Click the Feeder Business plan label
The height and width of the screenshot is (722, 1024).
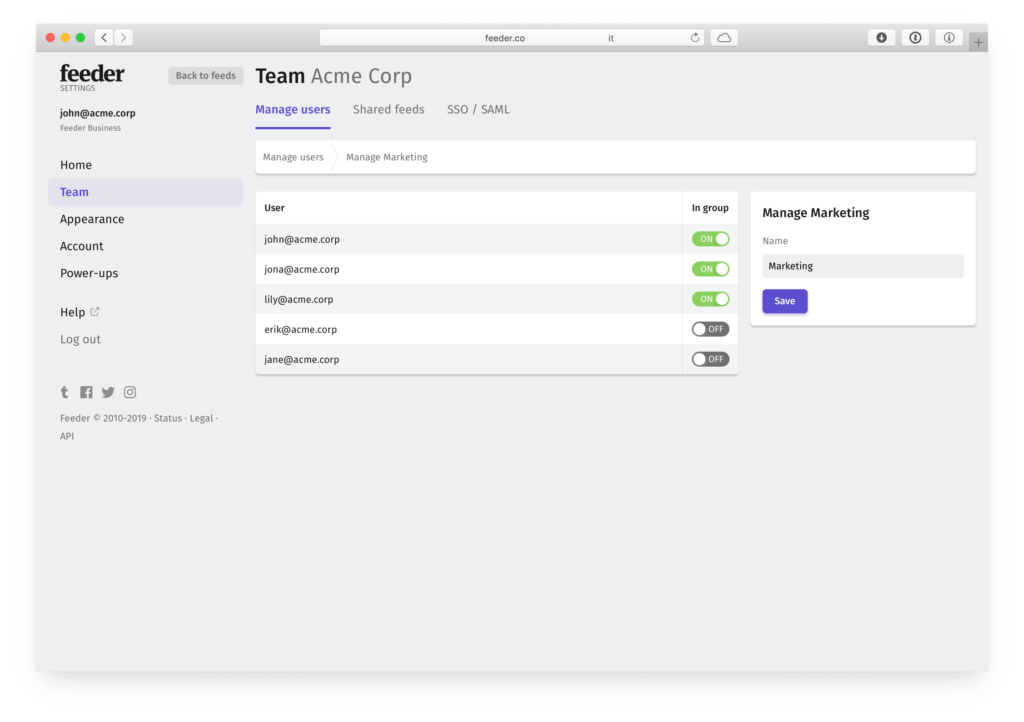[x=90, y=128]
